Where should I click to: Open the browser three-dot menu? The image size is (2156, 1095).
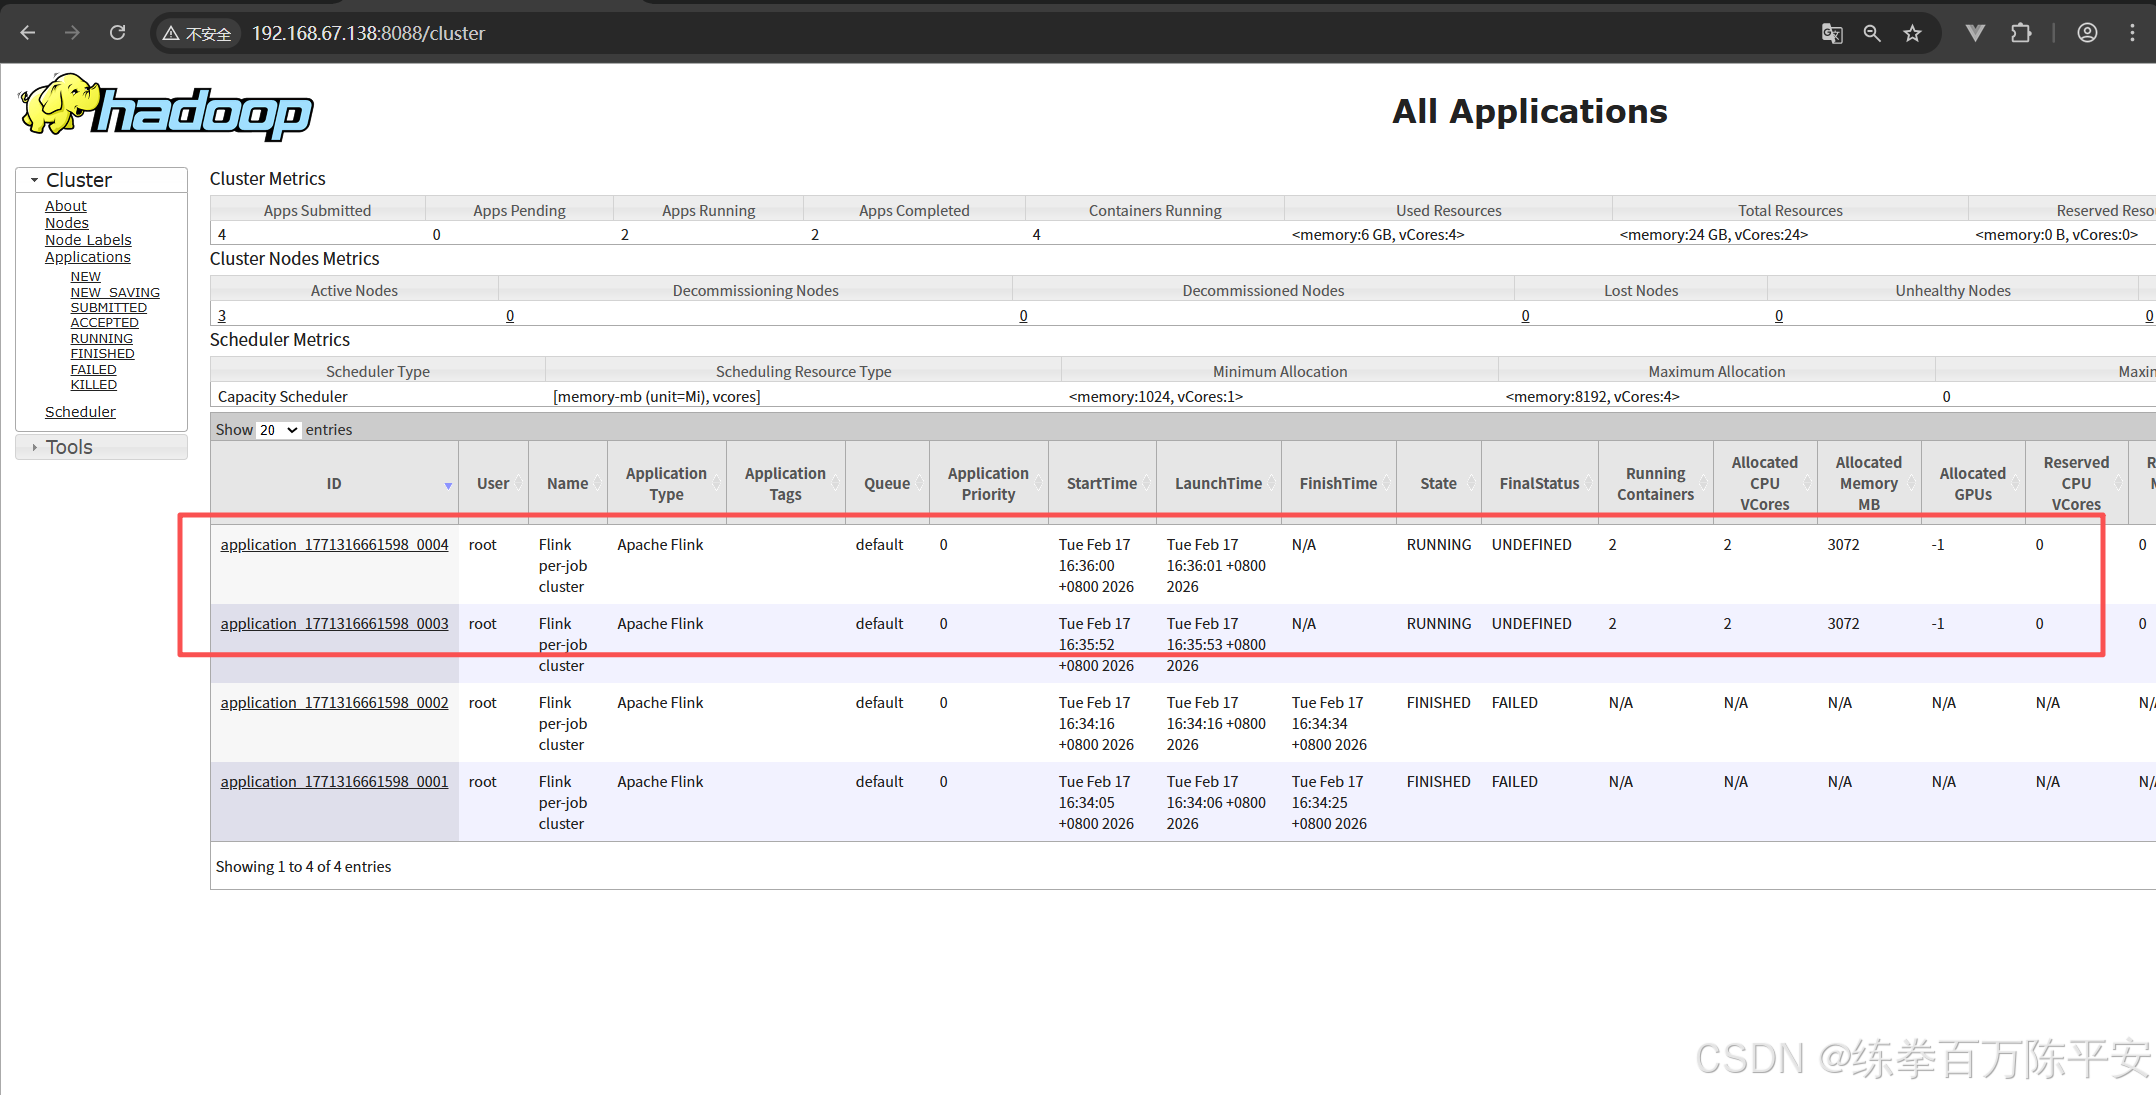(2132, 33)
